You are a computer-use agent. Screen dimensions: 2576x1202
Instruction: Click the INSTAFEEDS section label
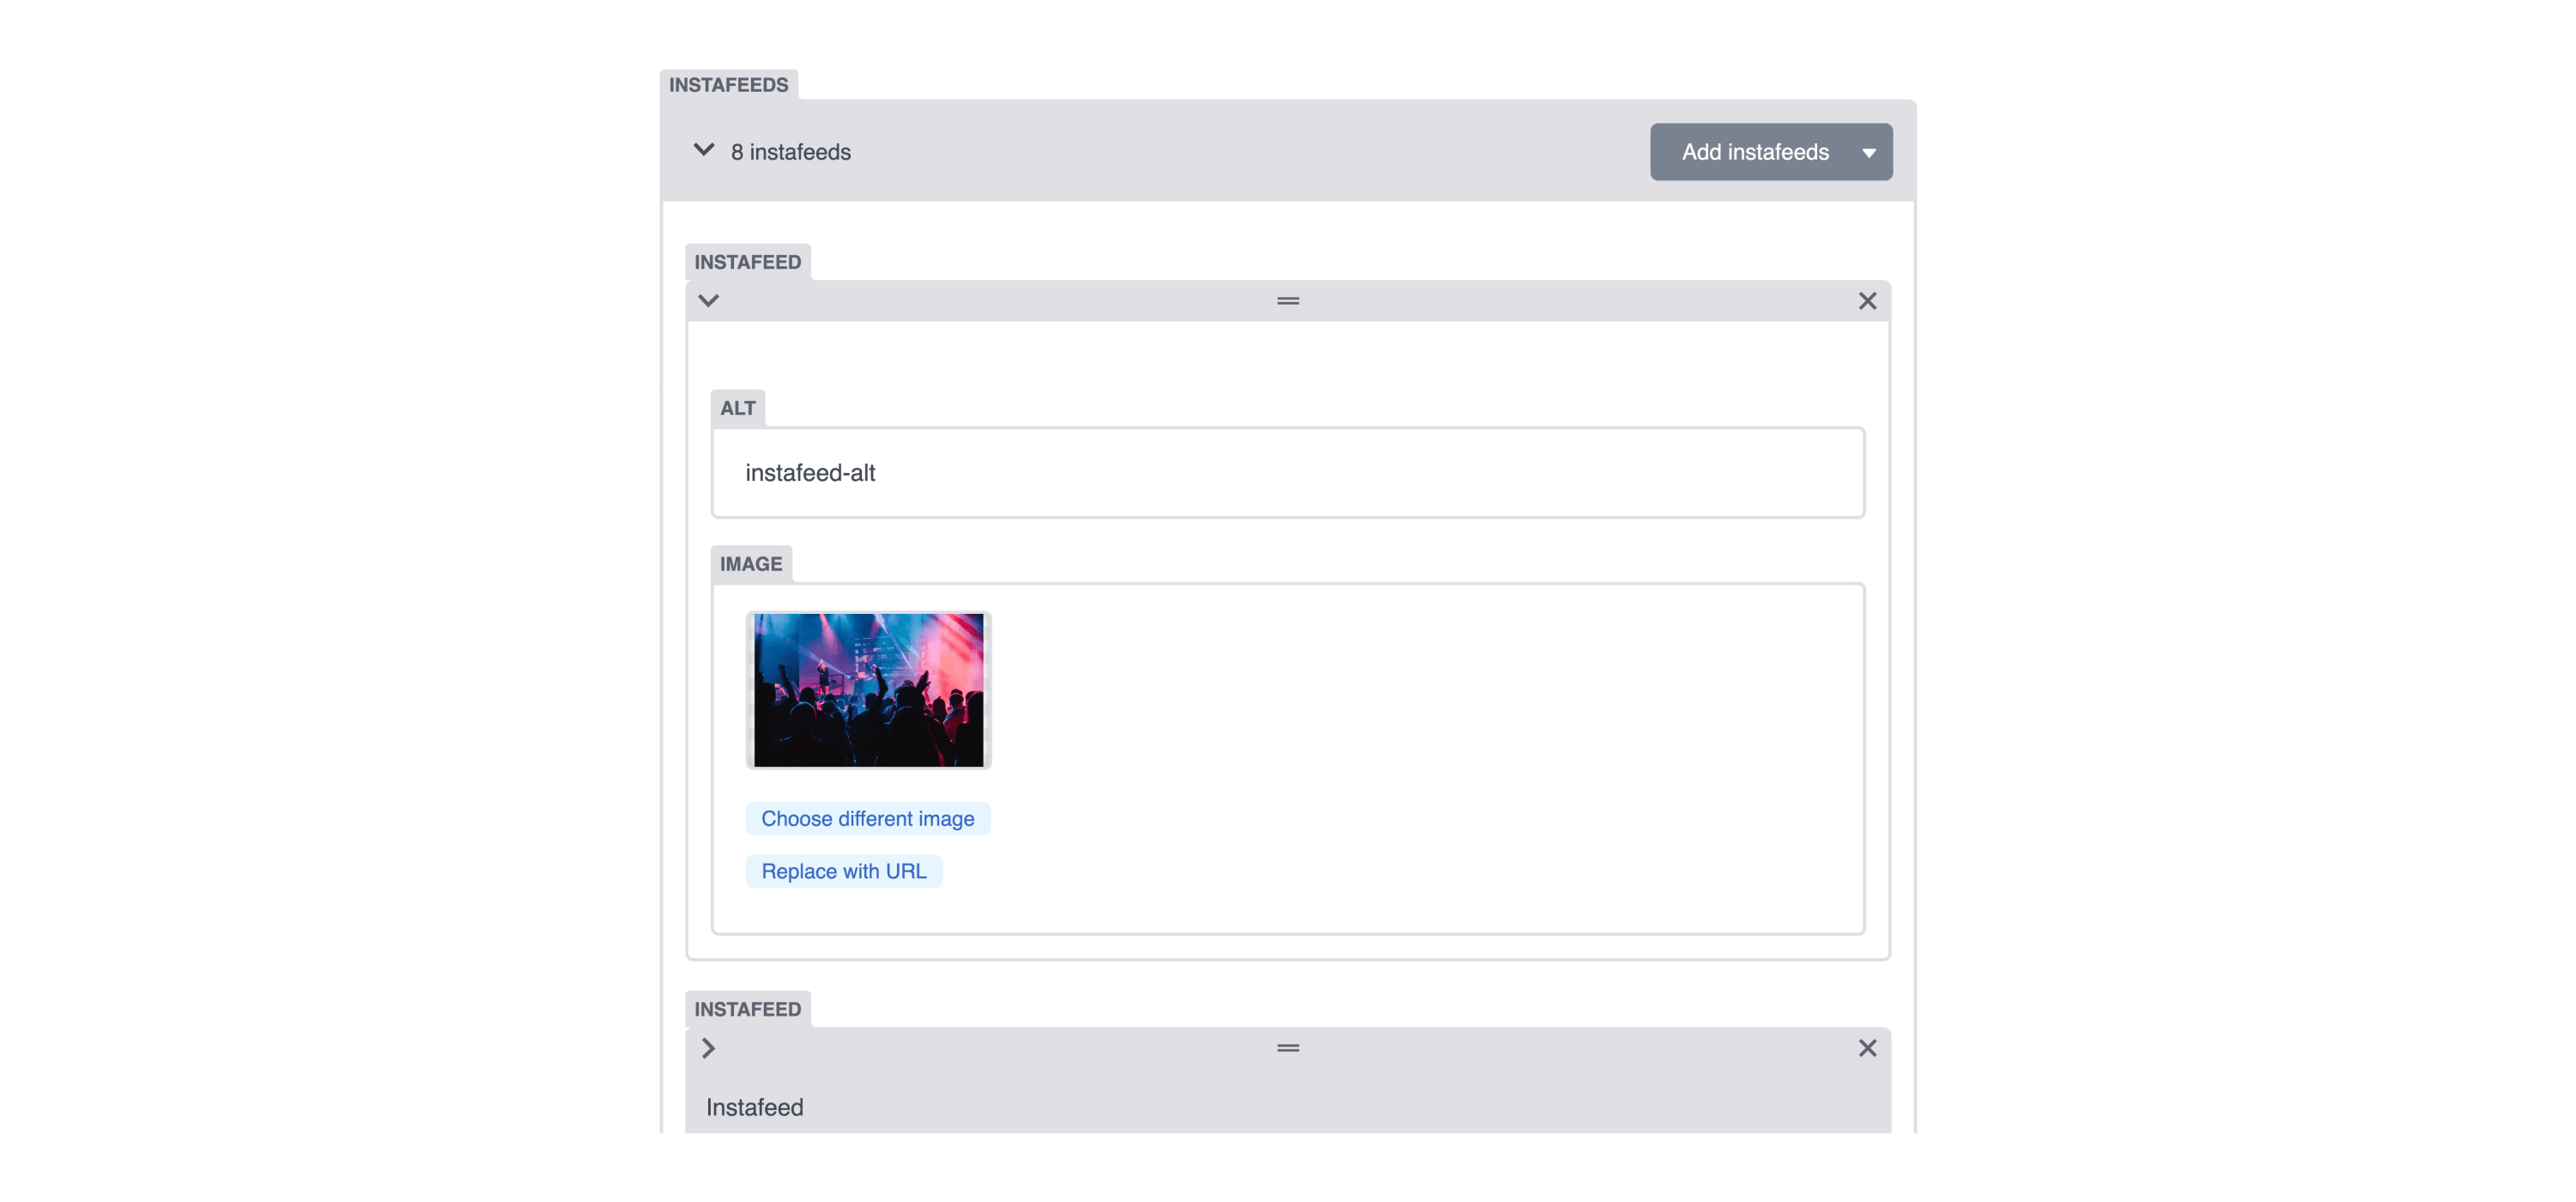[x=729, y=85]
